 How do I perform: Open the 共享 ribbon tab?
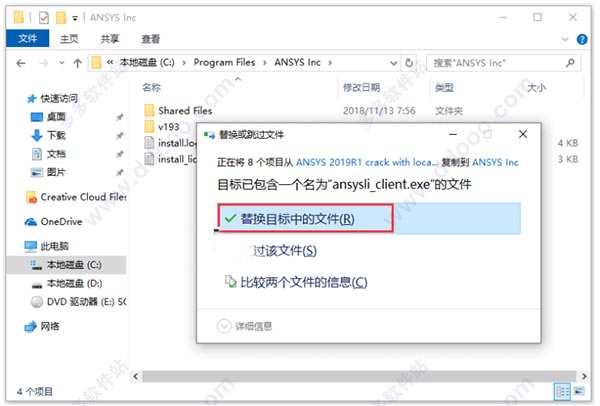coord(109,39)
